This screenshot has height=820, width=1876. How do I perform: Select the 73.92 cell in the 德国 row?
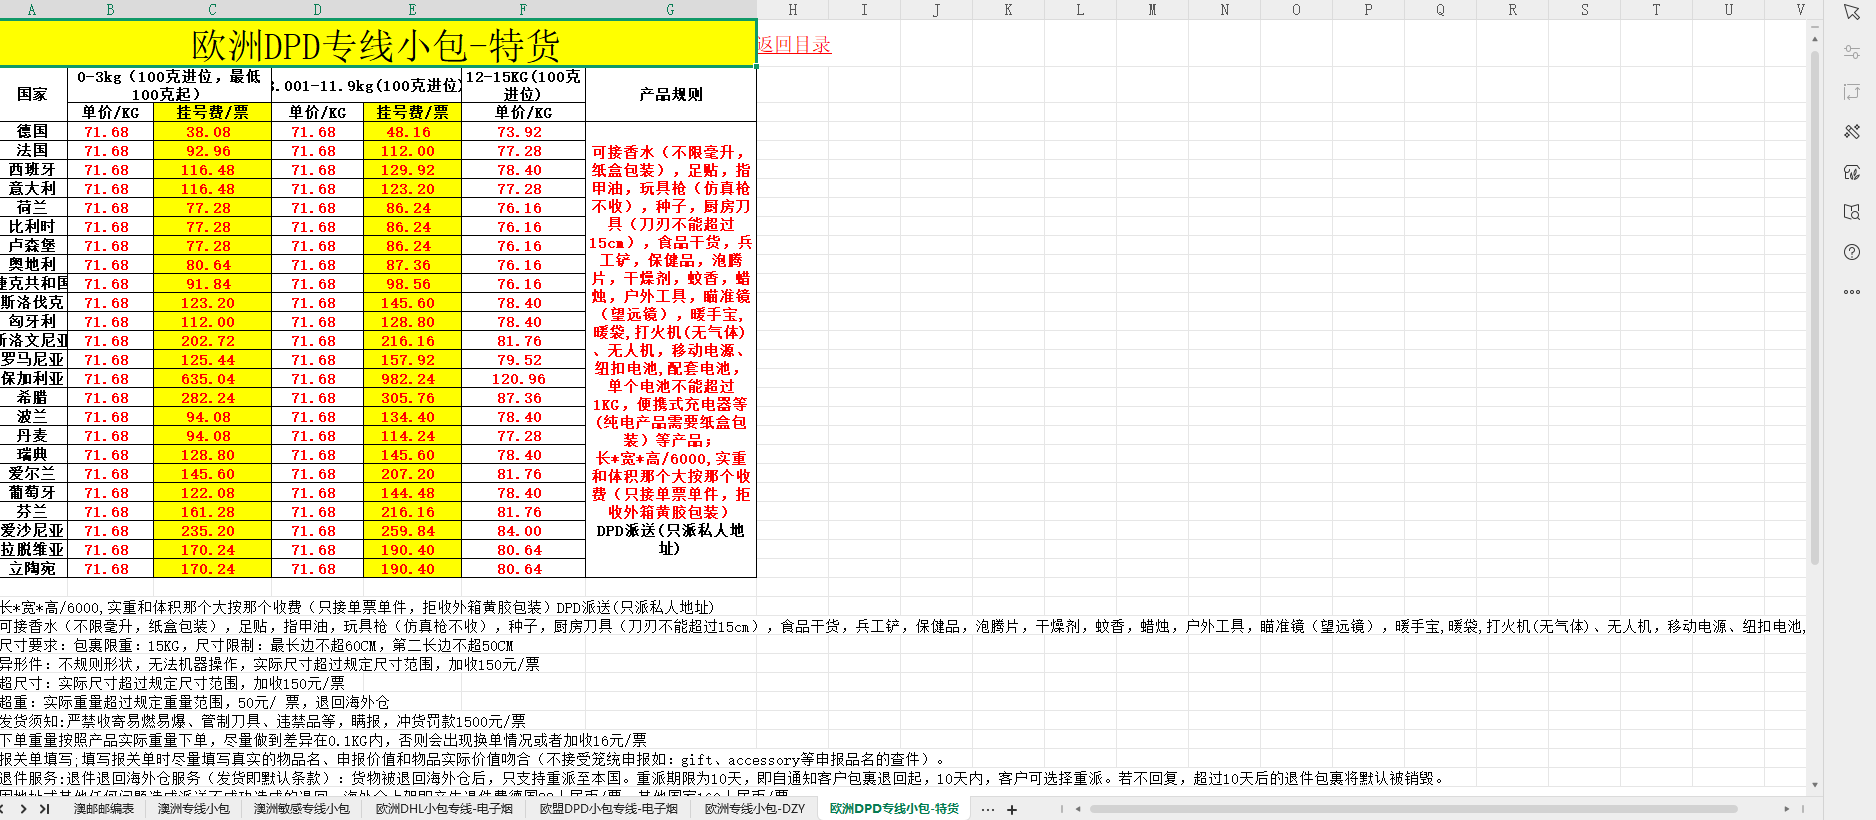coord(523,132)
